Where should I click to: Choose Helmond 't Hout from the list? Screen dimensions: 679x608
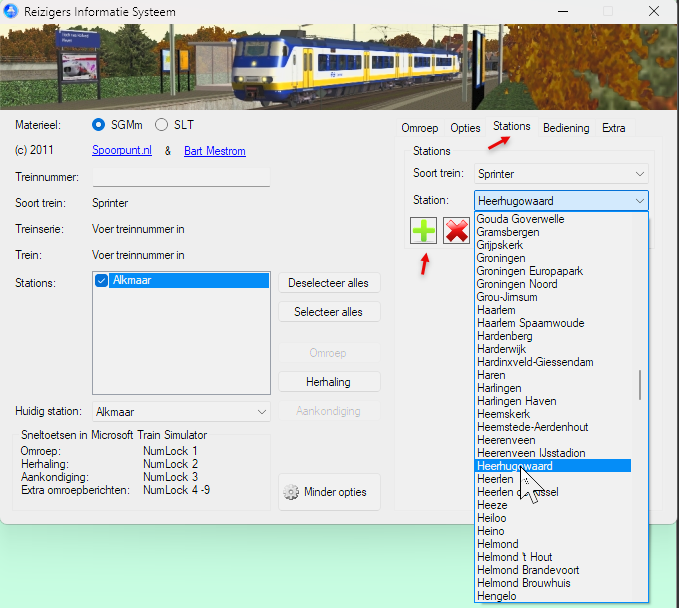point(553,557)
